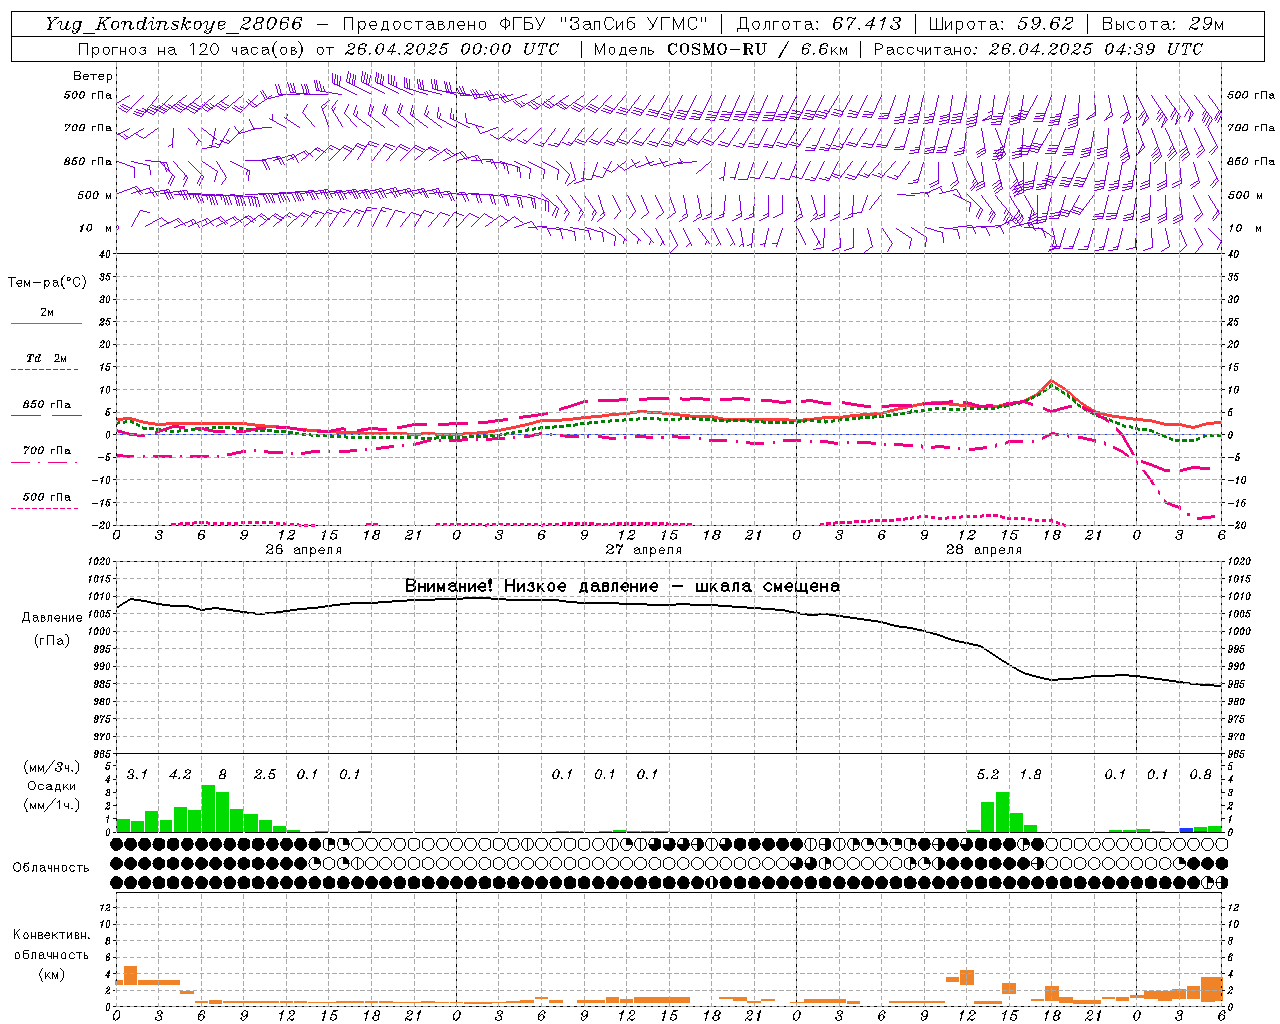Click the Высота: 29м header value
This screenshot has width=1280, height=1024.
[x=1163, y=24]
